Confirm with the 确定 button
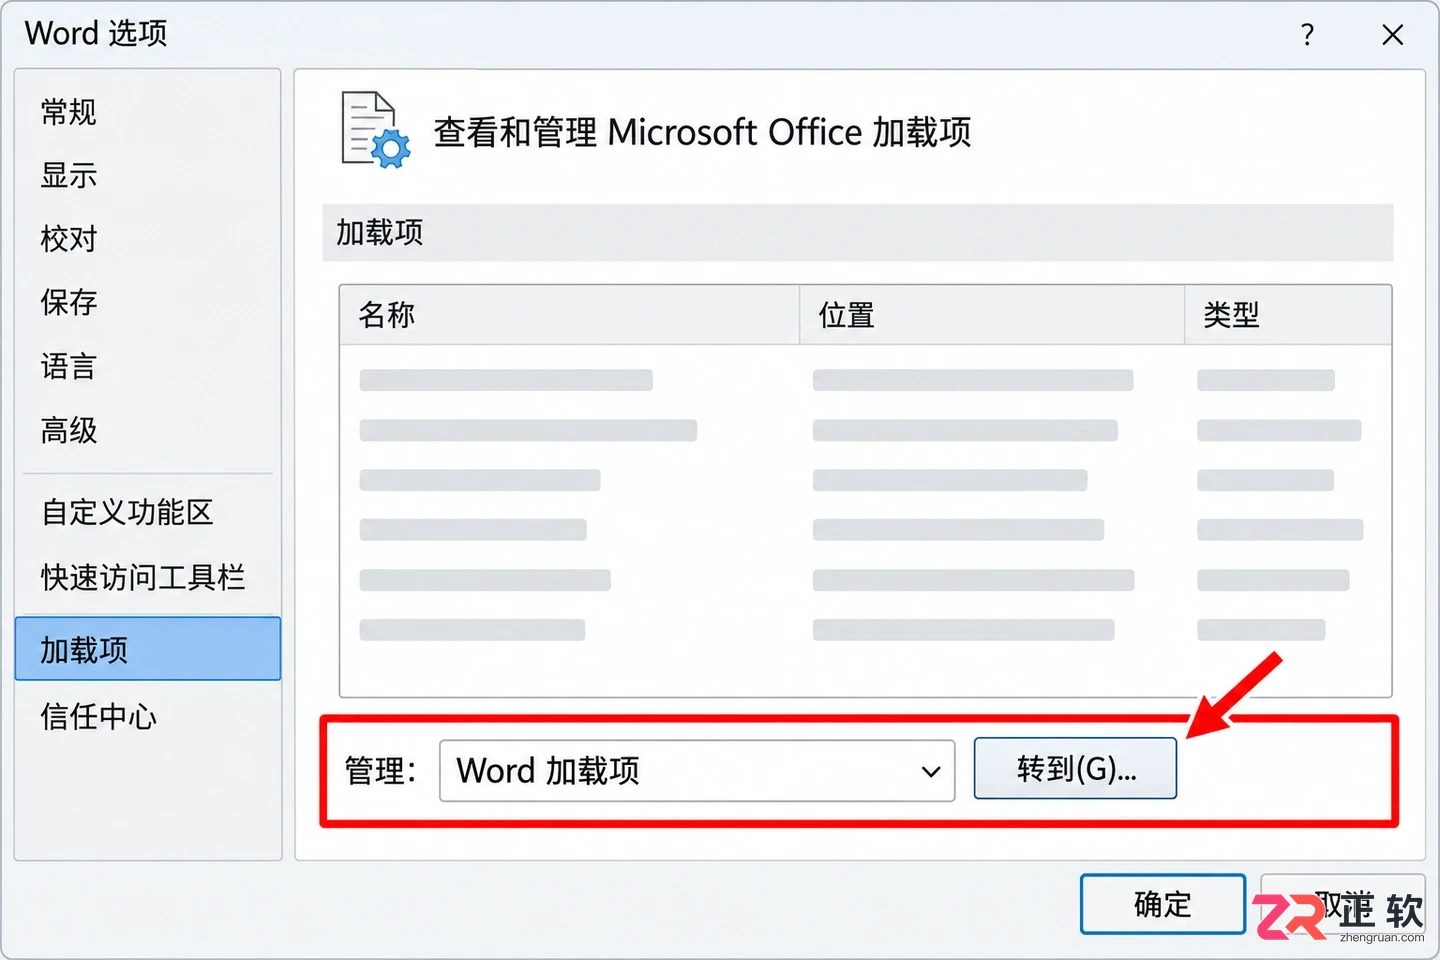Viewport: 1440px width, 960px height. [1163, 905]
